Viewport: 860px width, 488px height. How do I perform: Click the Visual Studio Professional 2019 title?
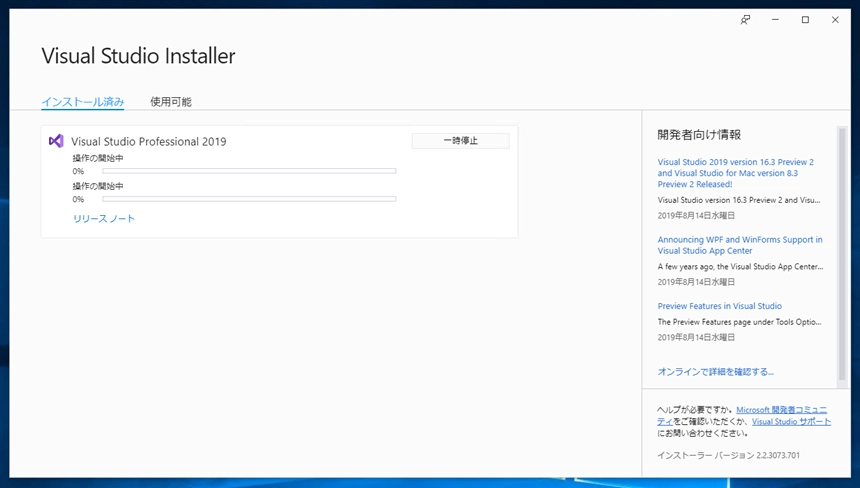149,141
